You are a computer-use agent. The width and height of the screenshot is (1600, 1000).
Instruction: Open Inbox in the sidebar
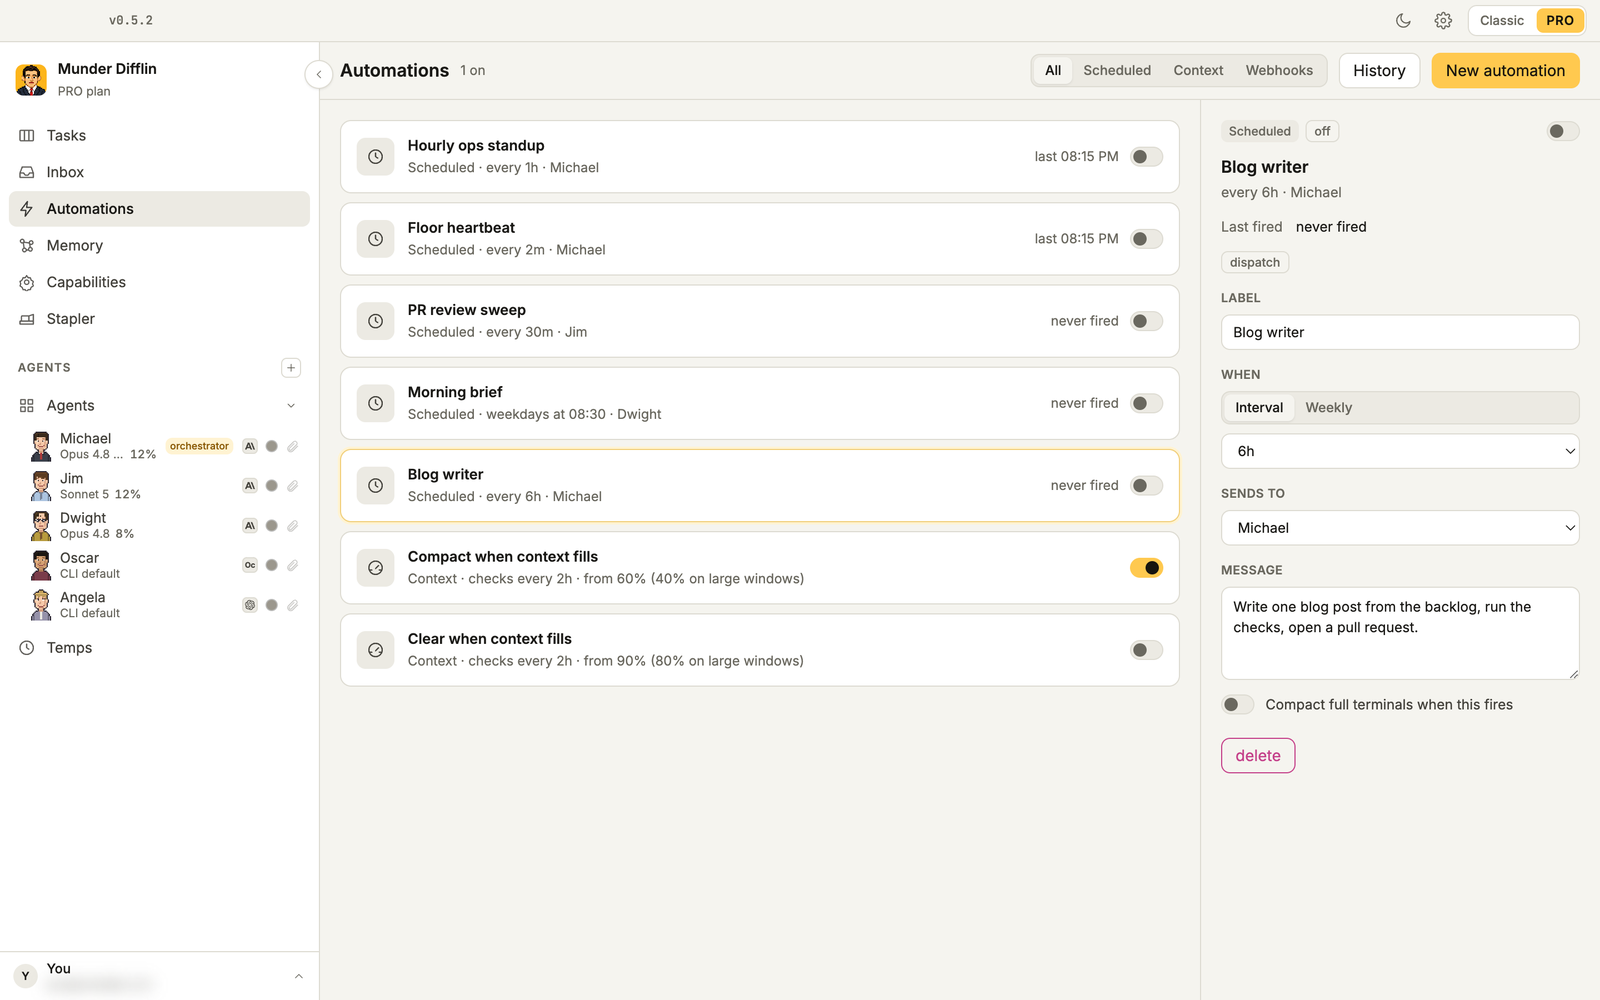pyautogui.click(x=159, y=172)
